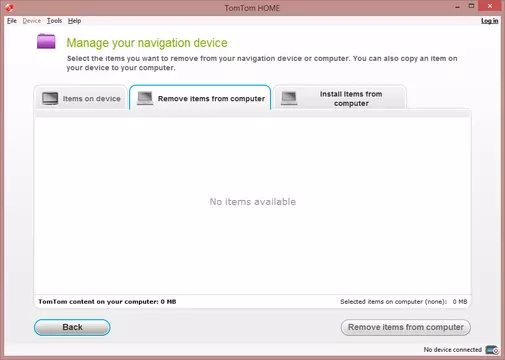505x360 pixels.
Task: Click 'Selected items on computer (none)' text
Action: pos(393,302)
